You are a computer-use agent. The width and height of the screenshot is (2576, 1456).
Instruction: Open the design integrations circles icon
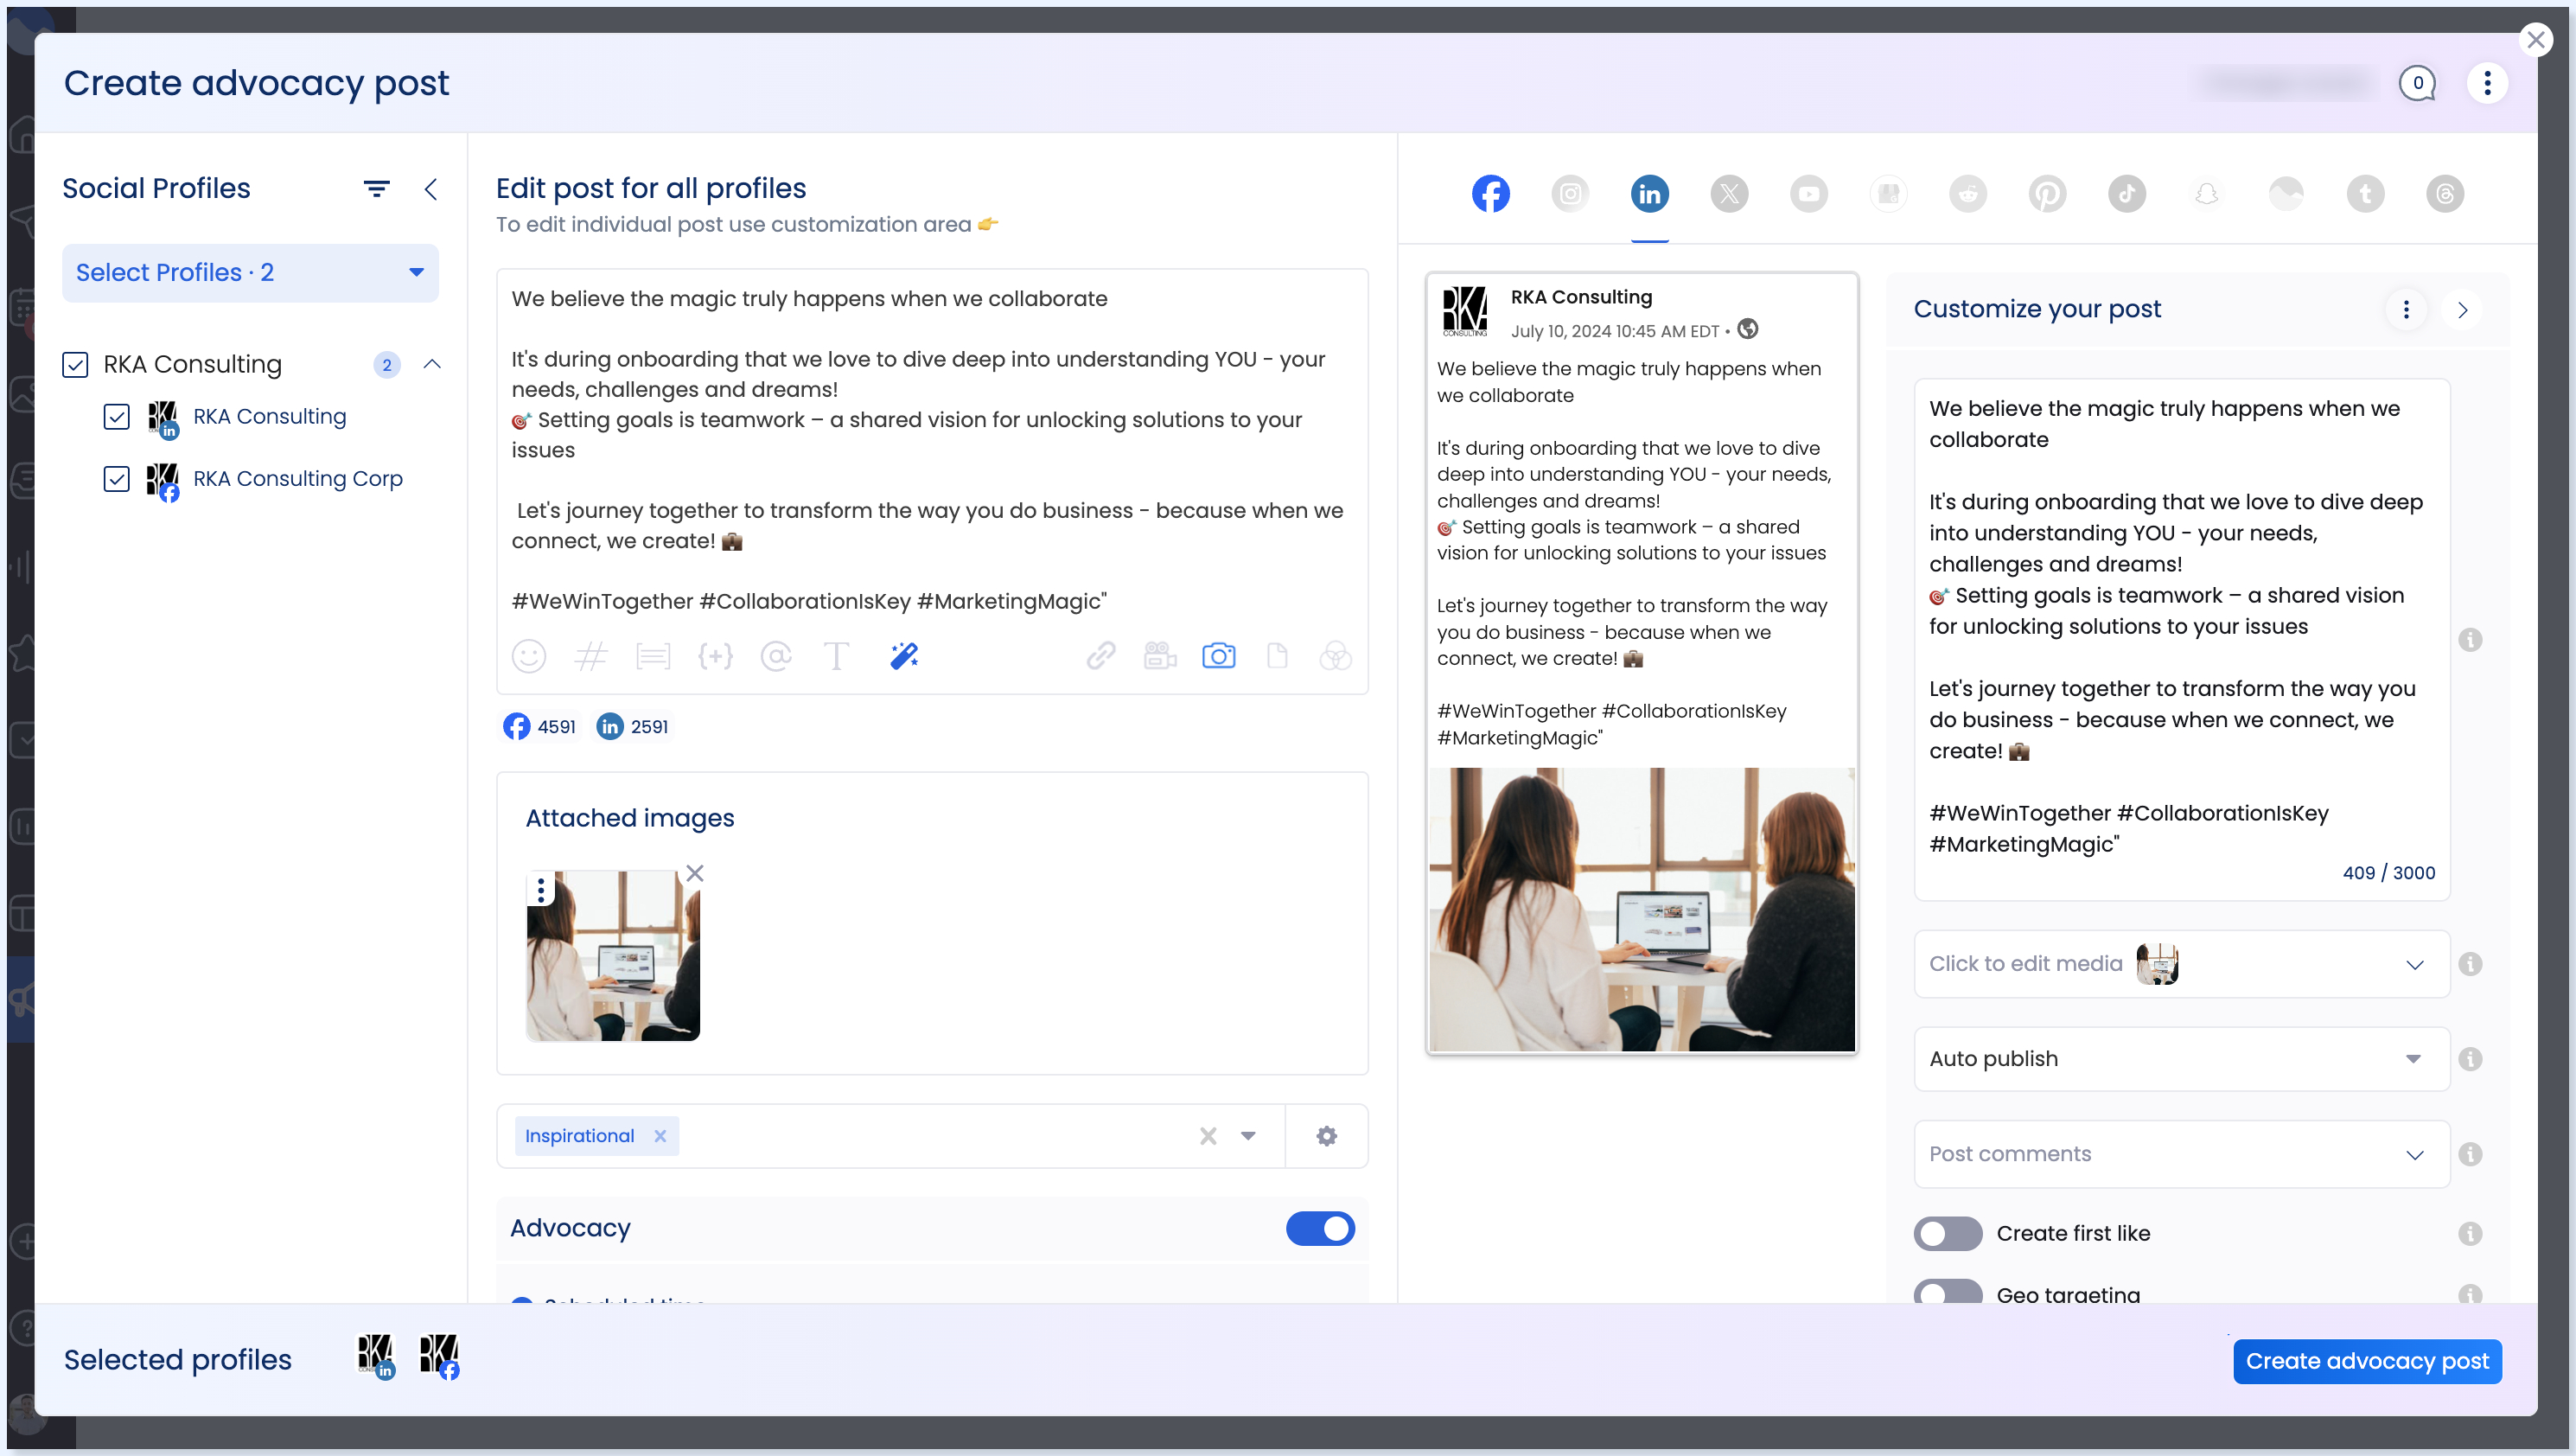tap(1335, 657)
